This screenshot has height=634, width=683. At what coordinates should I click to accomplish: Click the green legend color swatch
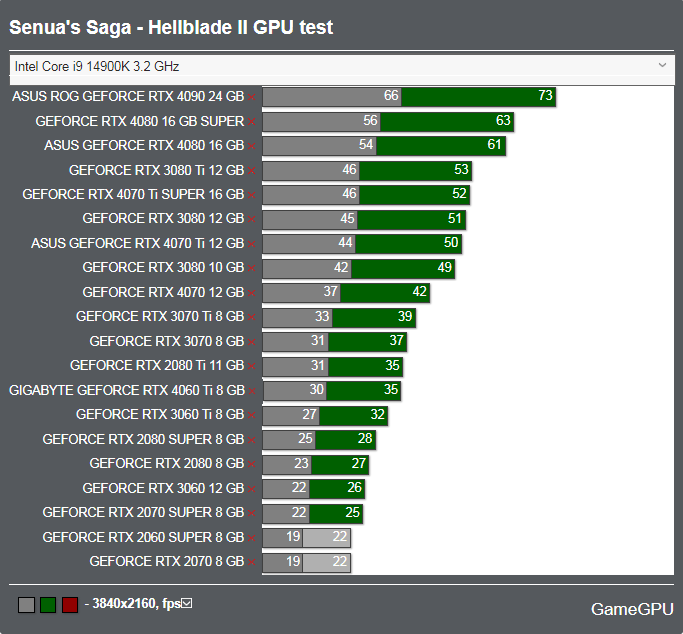pyautogui.click(x=48, y=605)
